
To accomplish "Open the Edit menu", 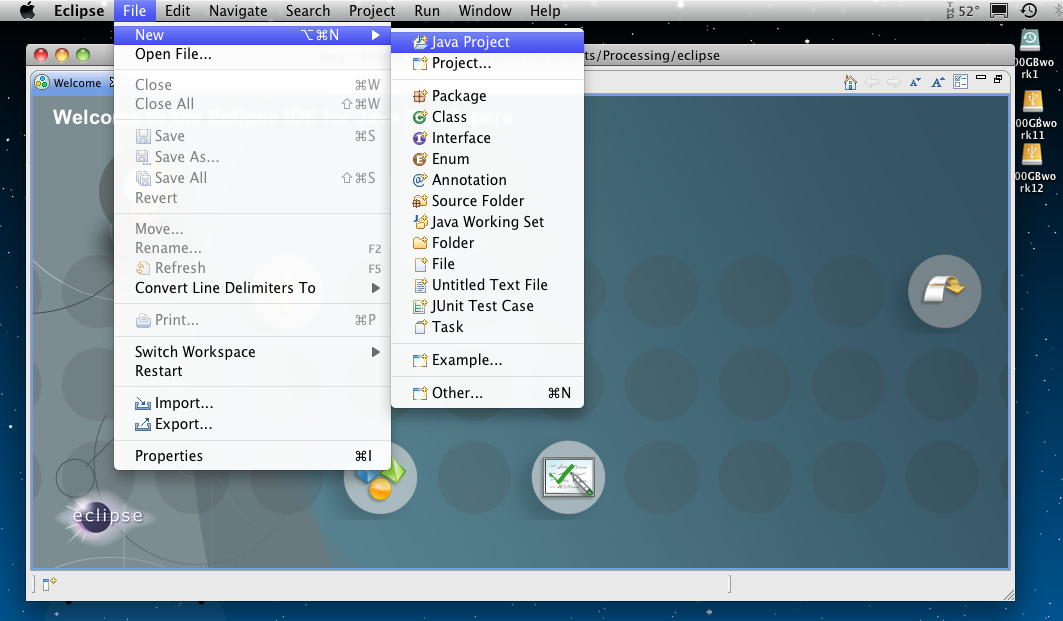I will pos(178,11).
